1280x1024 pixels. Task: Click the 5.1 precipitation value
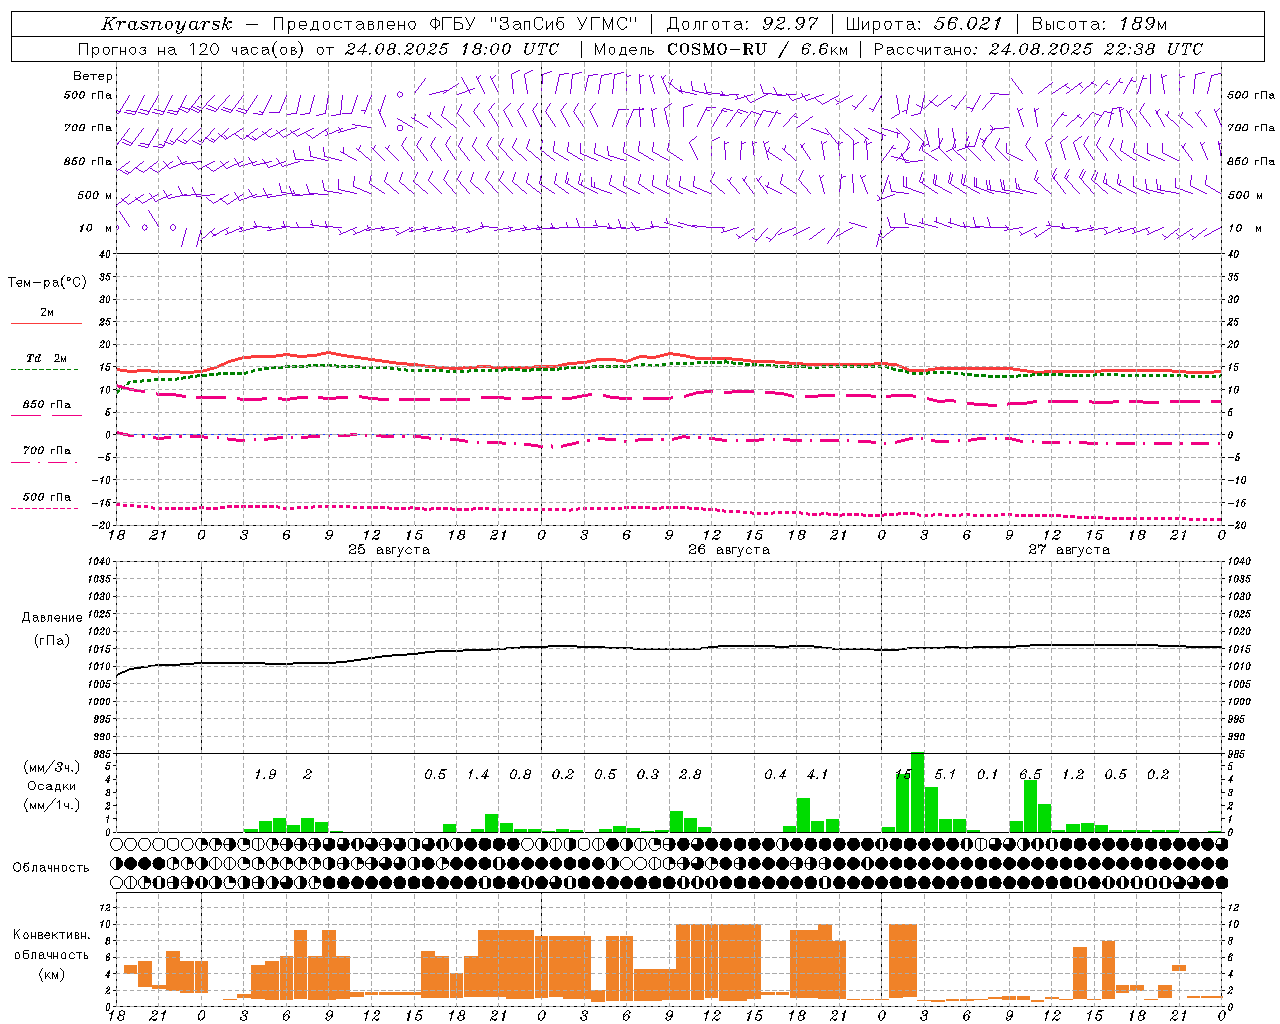(945, 775)
